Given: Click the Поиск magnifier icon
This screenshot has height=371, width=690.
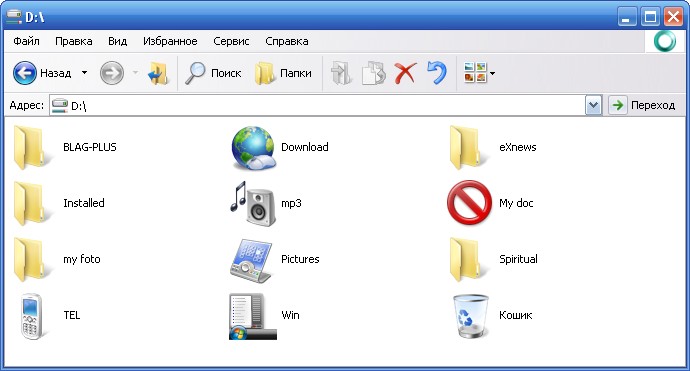Looking at the screenshot, I should pyautogui.click(x=195, y=73).
